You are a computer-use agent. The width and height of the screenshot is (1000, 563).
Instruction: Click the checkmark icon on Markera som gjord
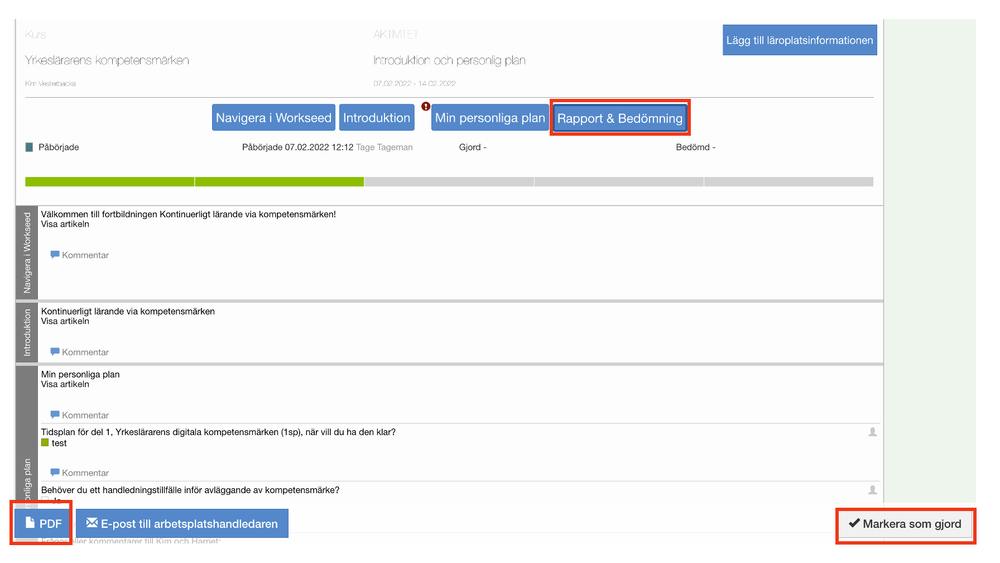(x=853, y=524)
